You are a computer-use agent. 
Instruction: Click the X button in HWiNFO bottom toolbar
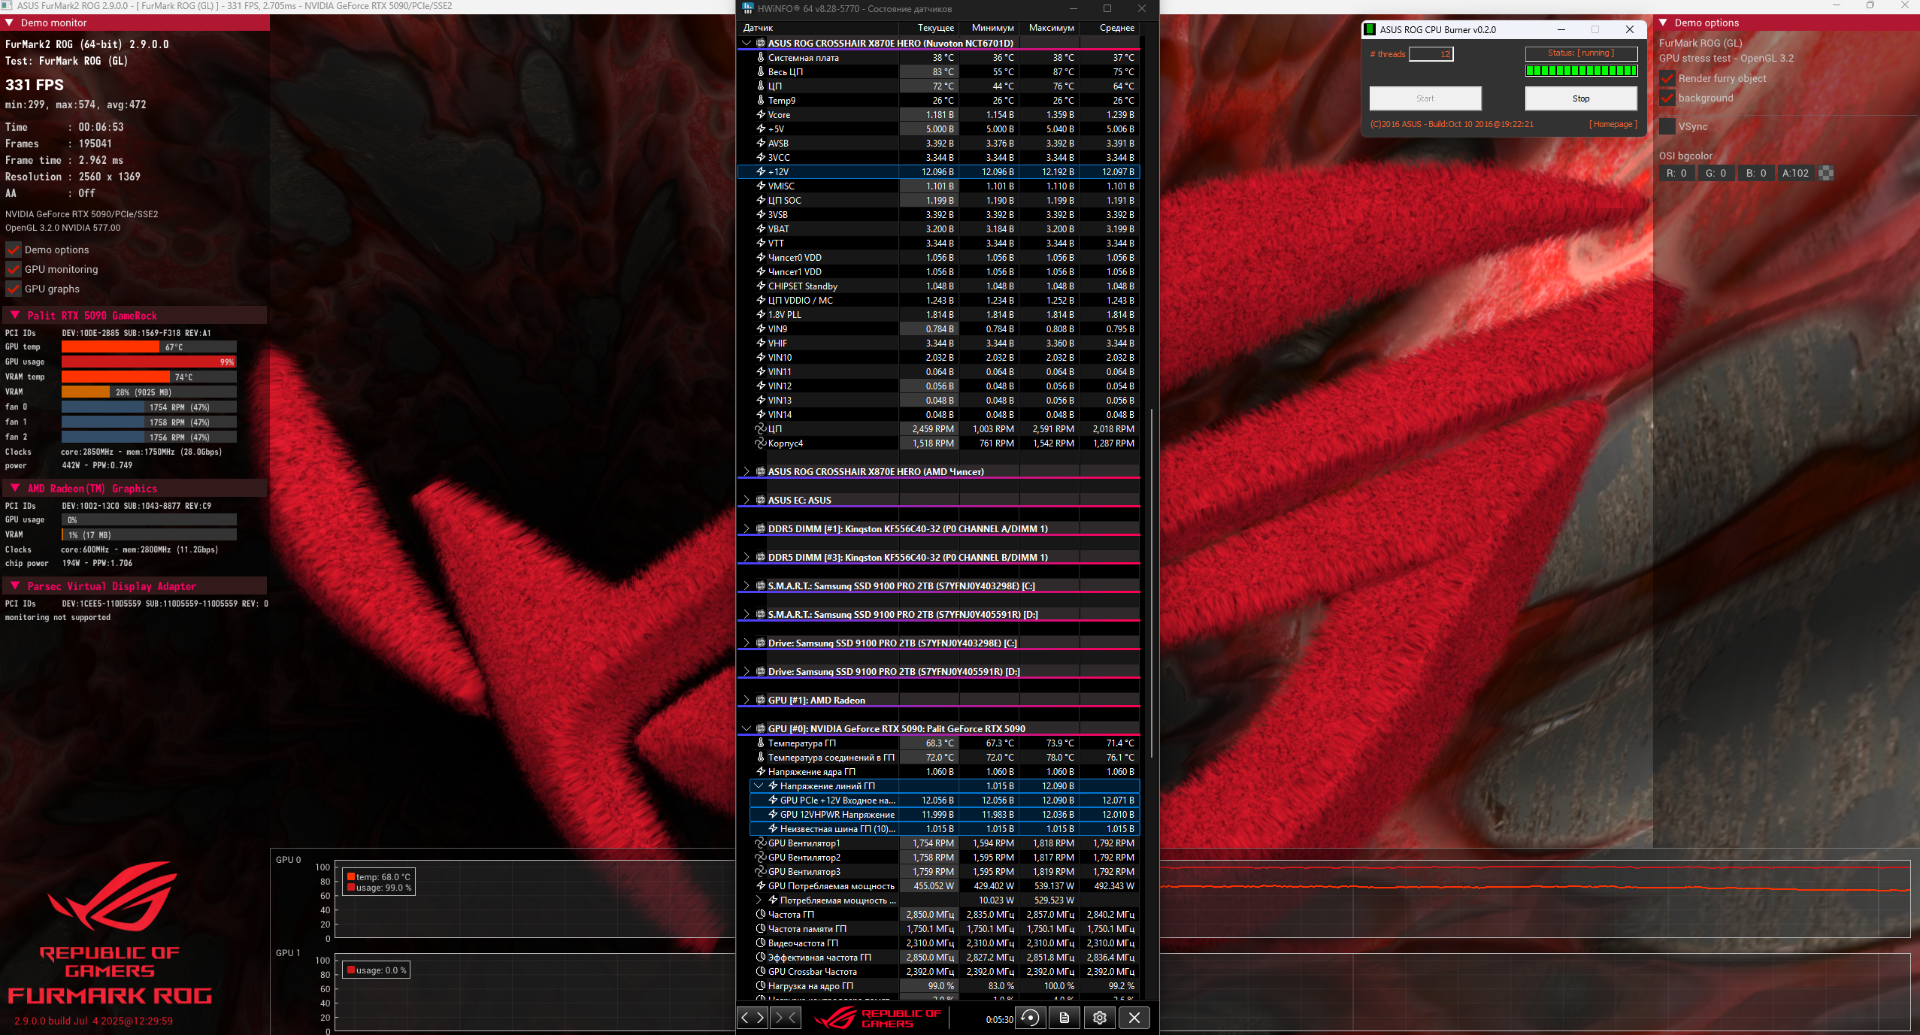click(1134, 1017)
